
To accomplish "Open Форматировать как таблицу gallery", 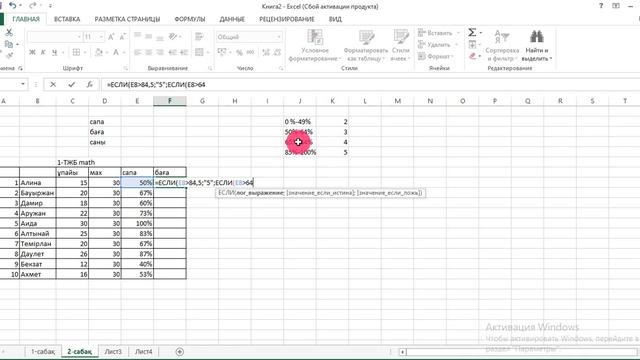I will pos(366,46).
